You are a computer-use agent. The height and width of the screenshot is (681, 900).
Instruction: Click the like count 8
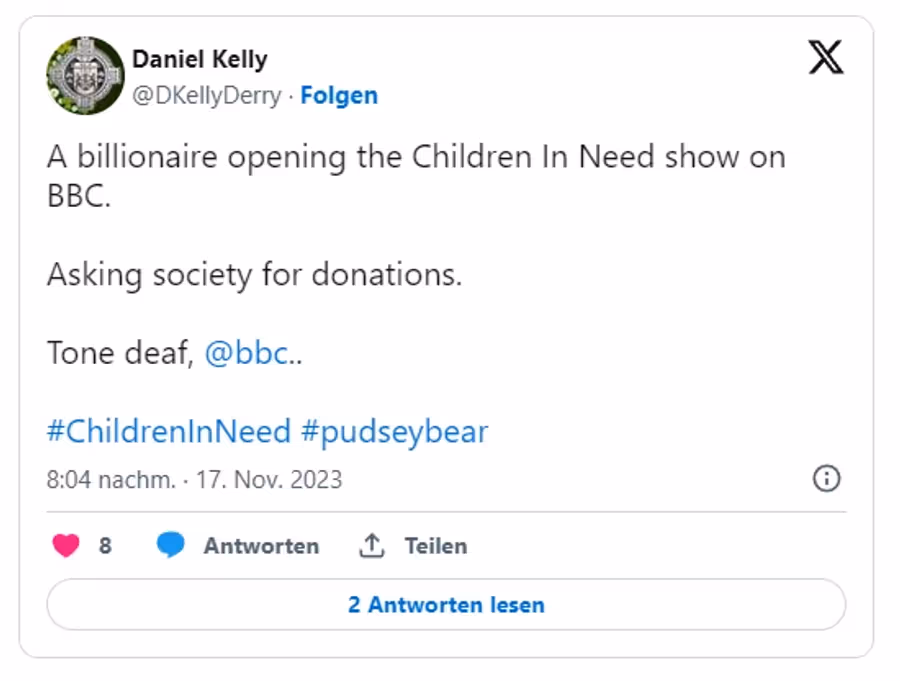click(105, 545)
